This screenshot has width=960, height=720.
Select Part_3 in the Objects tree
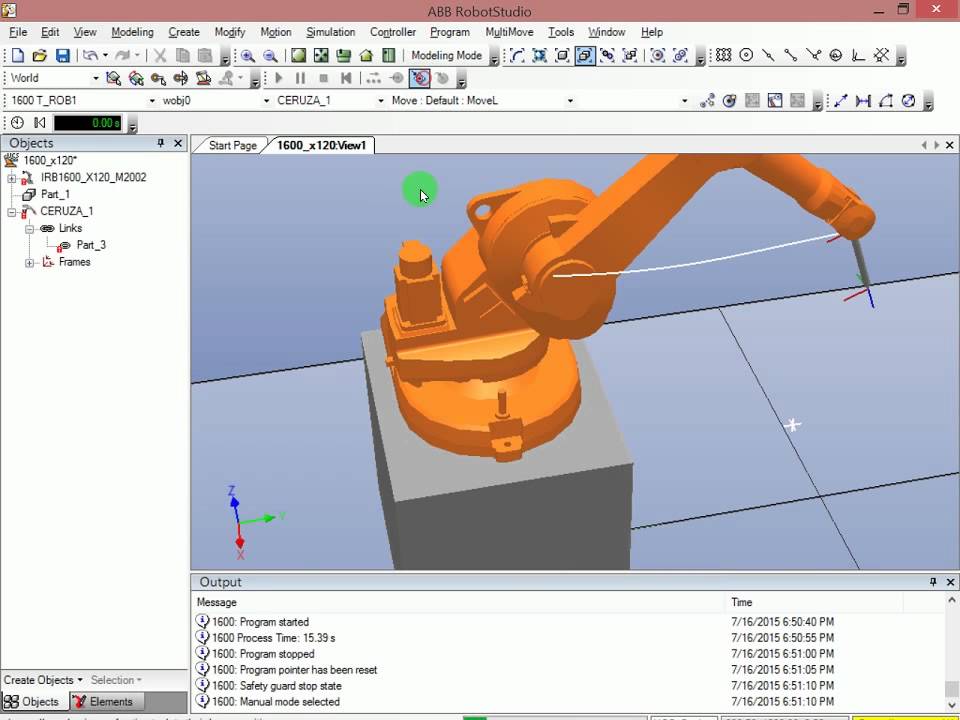coord(91,246)
